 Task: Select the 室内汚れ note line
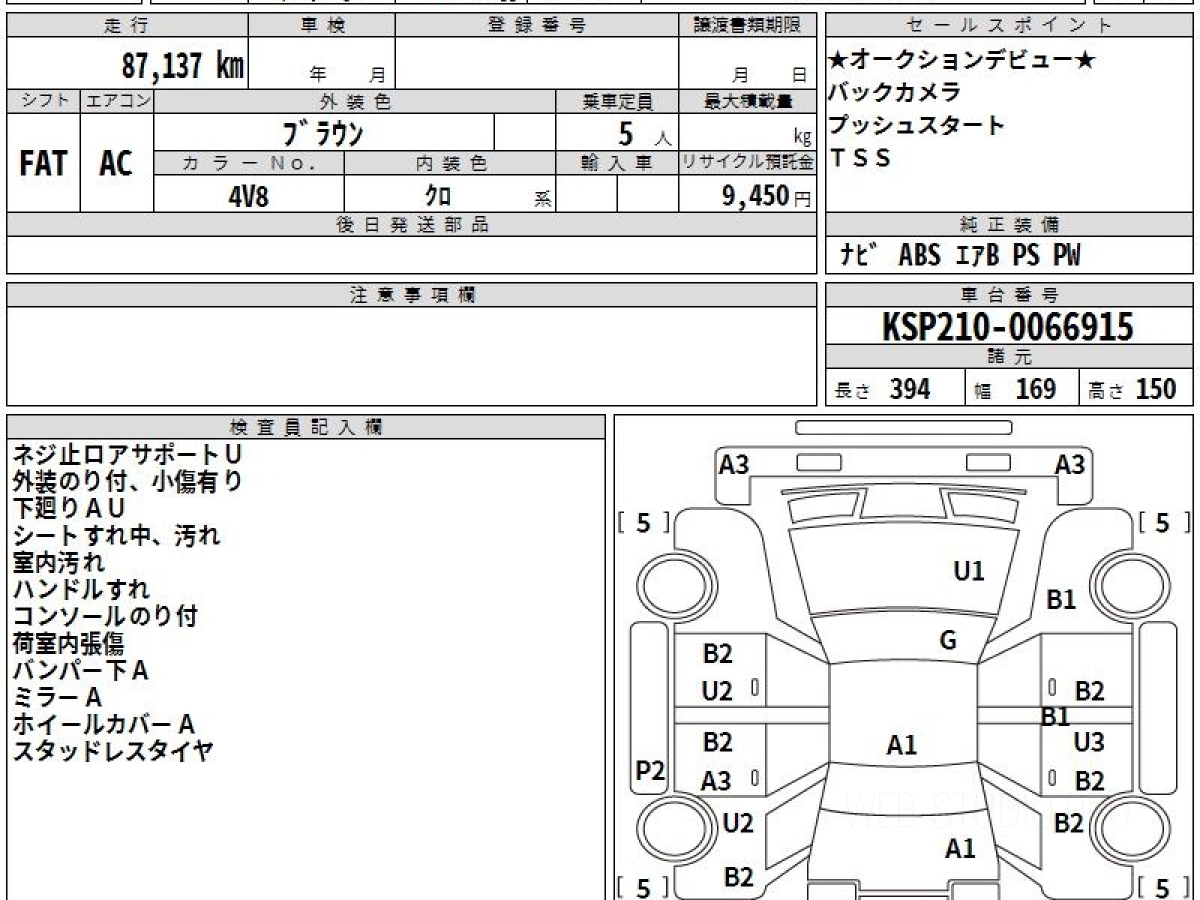[x=57, y=563]
